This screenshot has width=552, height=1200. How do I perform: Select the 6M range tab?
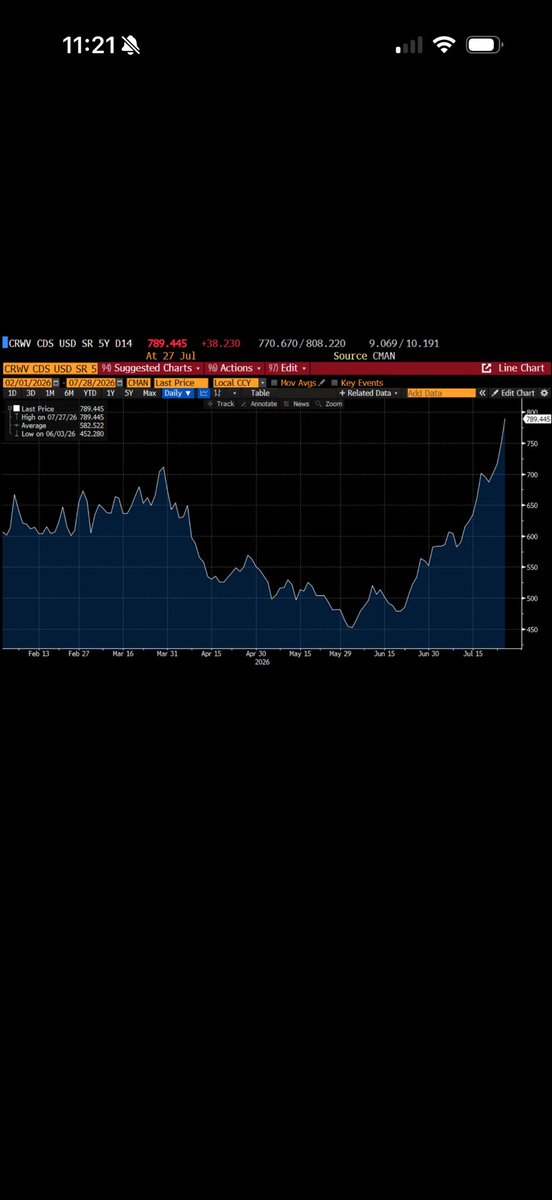(x=69, y=393)
